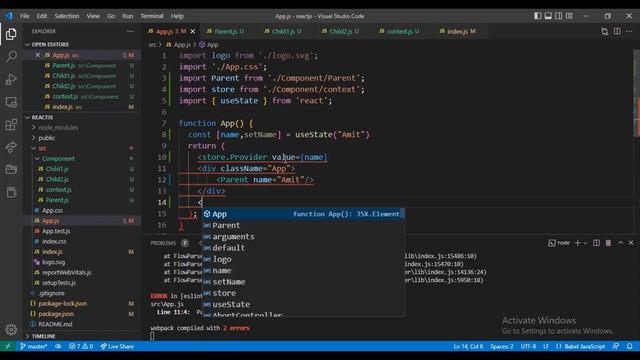Open changes compare icon in editor toolbar
640x360 pixels.
tap(604, 31)
